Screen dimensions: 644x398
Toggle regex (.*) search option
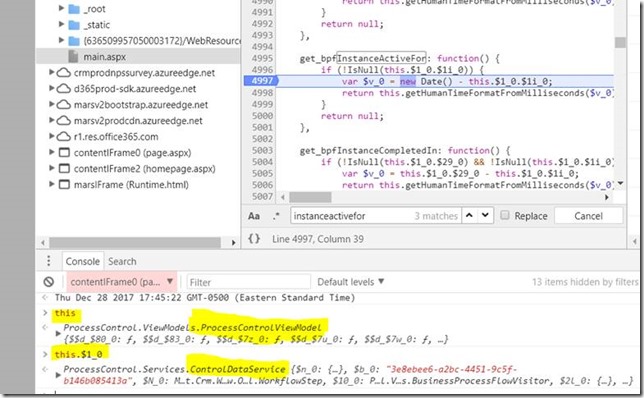pyautogui.click(x=276, y=216)
